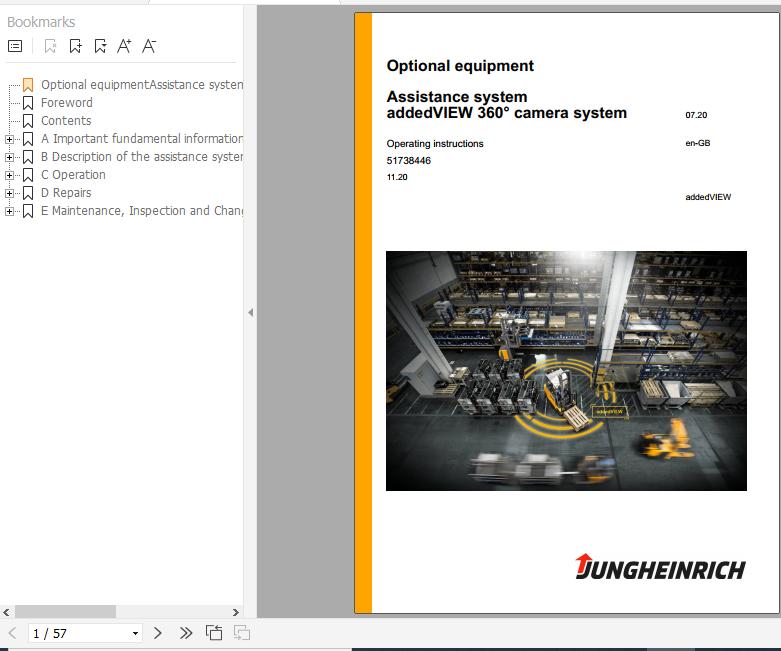The width and height of the screenshot is (781, 651).
Task: Click the 'Optional equipment' heading on the page
Action: (460, 66)
